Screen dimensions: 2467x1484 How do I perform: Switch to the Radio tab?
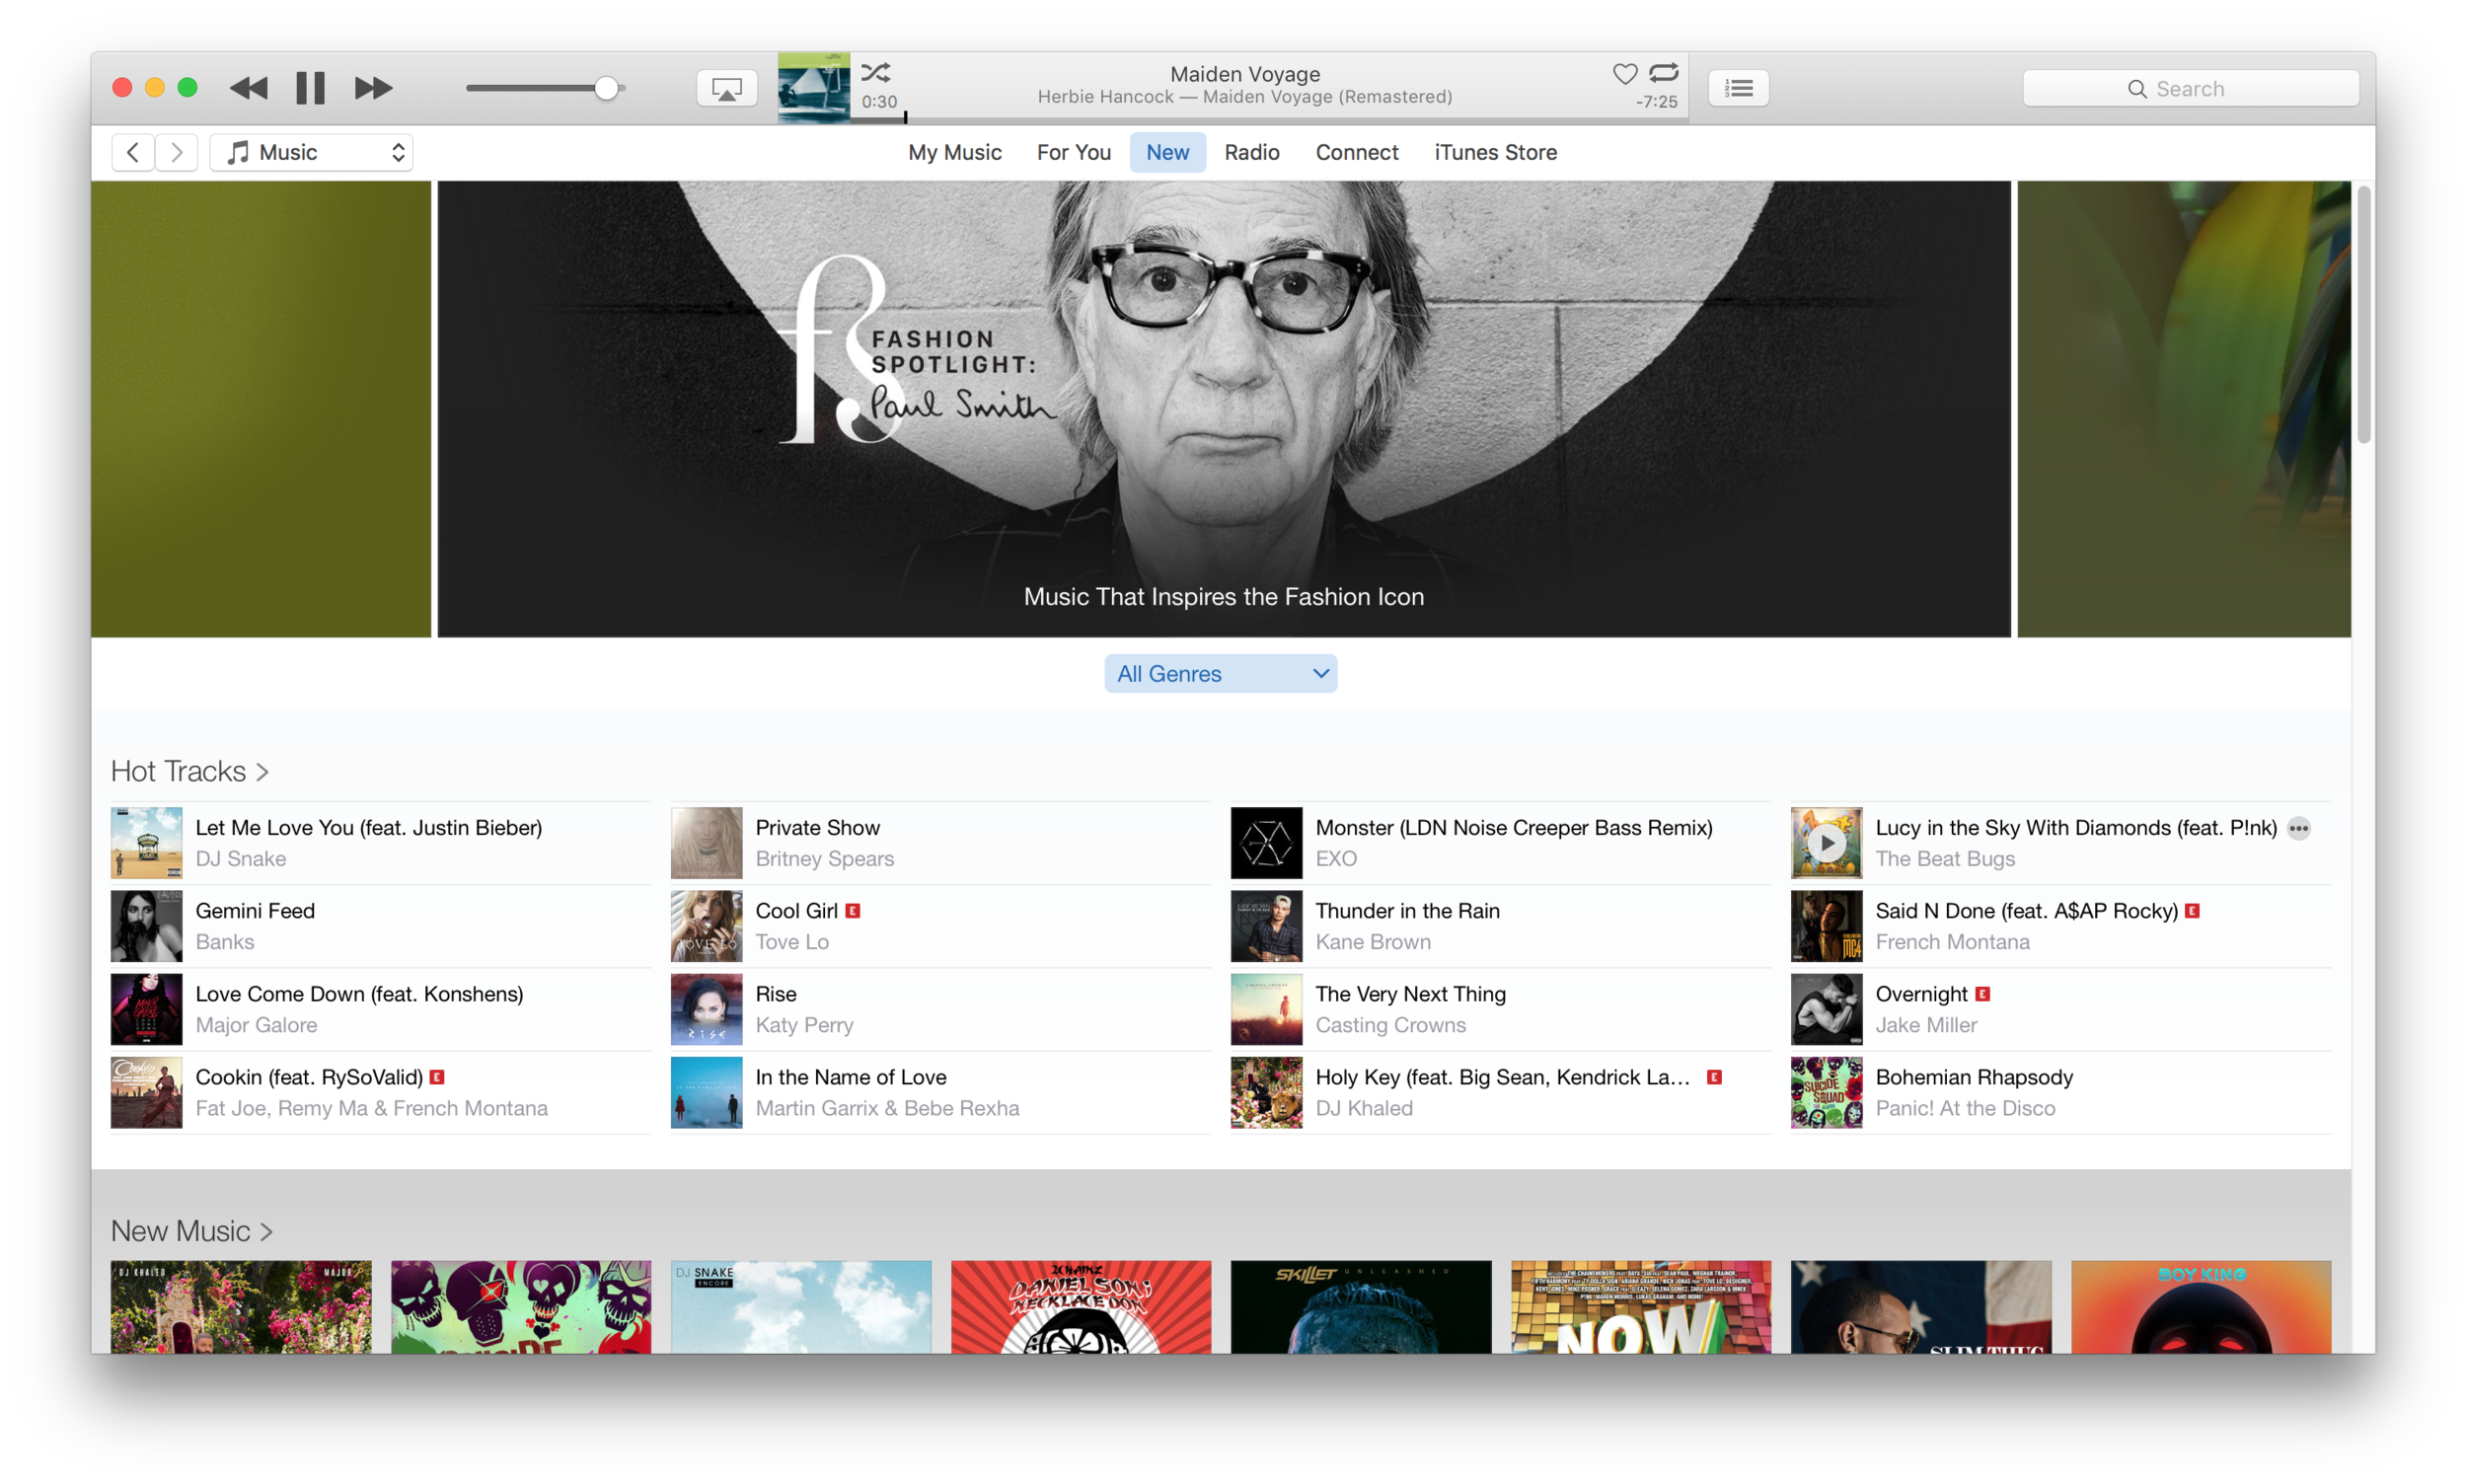click(1251, 152)
